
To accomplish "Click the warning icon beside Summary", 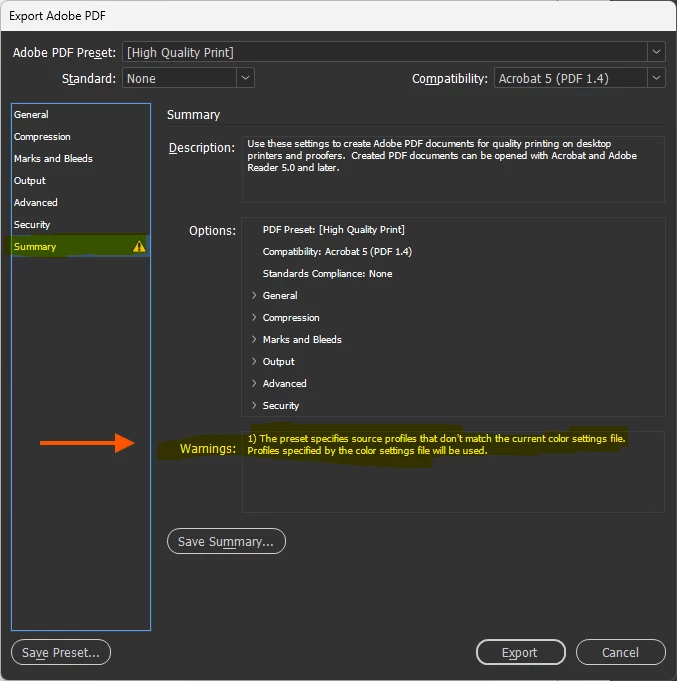I will (139, 246).
